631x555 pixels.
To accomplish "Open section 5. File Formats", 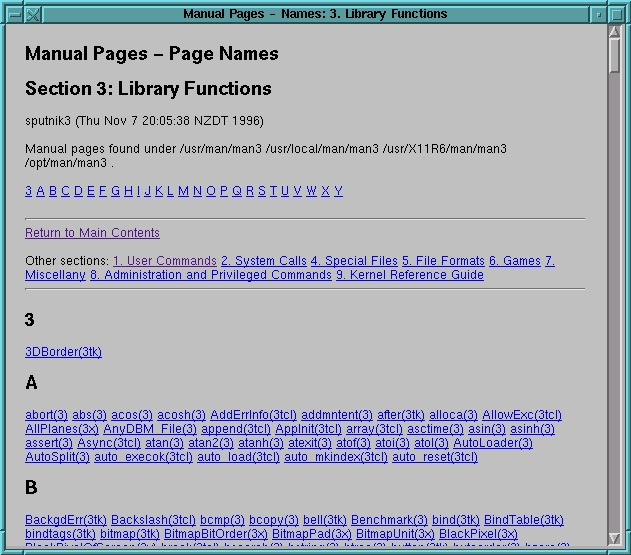I will click(443, 261).
